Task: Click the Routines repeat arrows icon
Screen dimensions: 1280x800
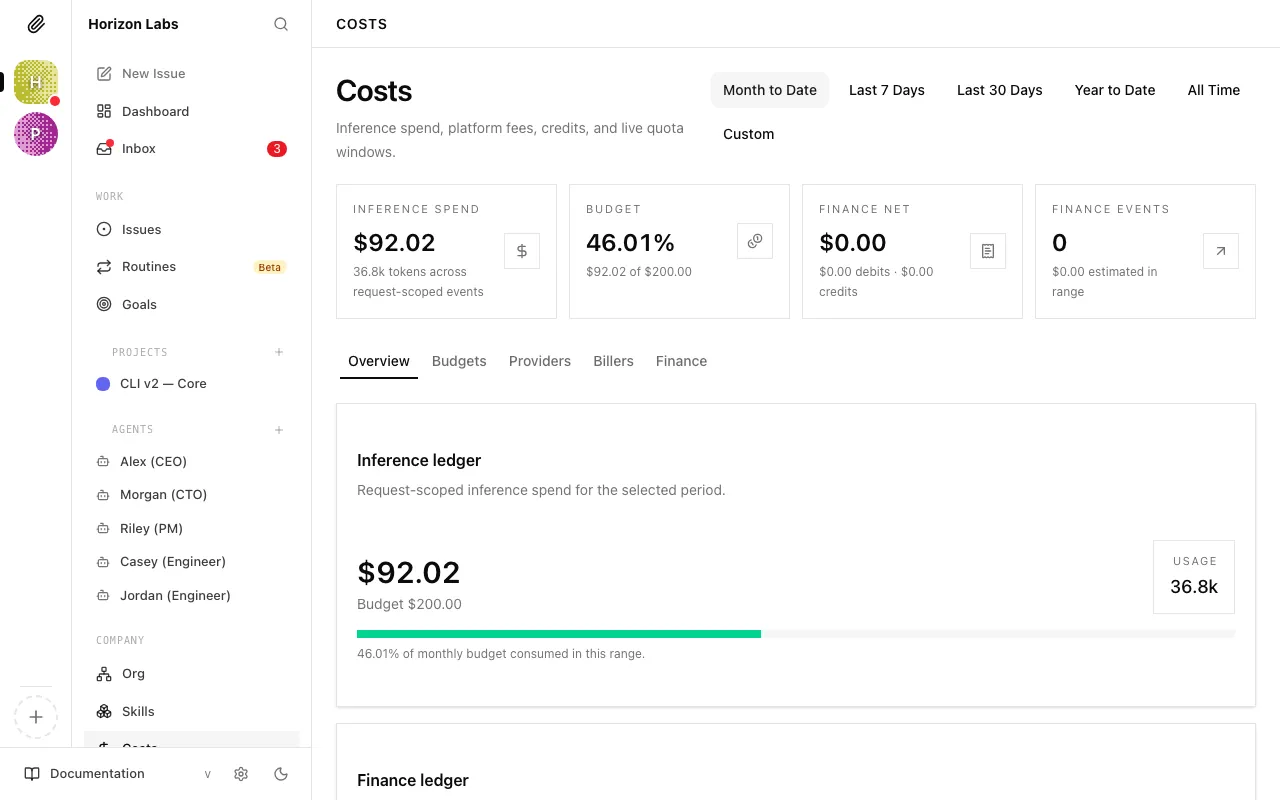Action: 104,267
